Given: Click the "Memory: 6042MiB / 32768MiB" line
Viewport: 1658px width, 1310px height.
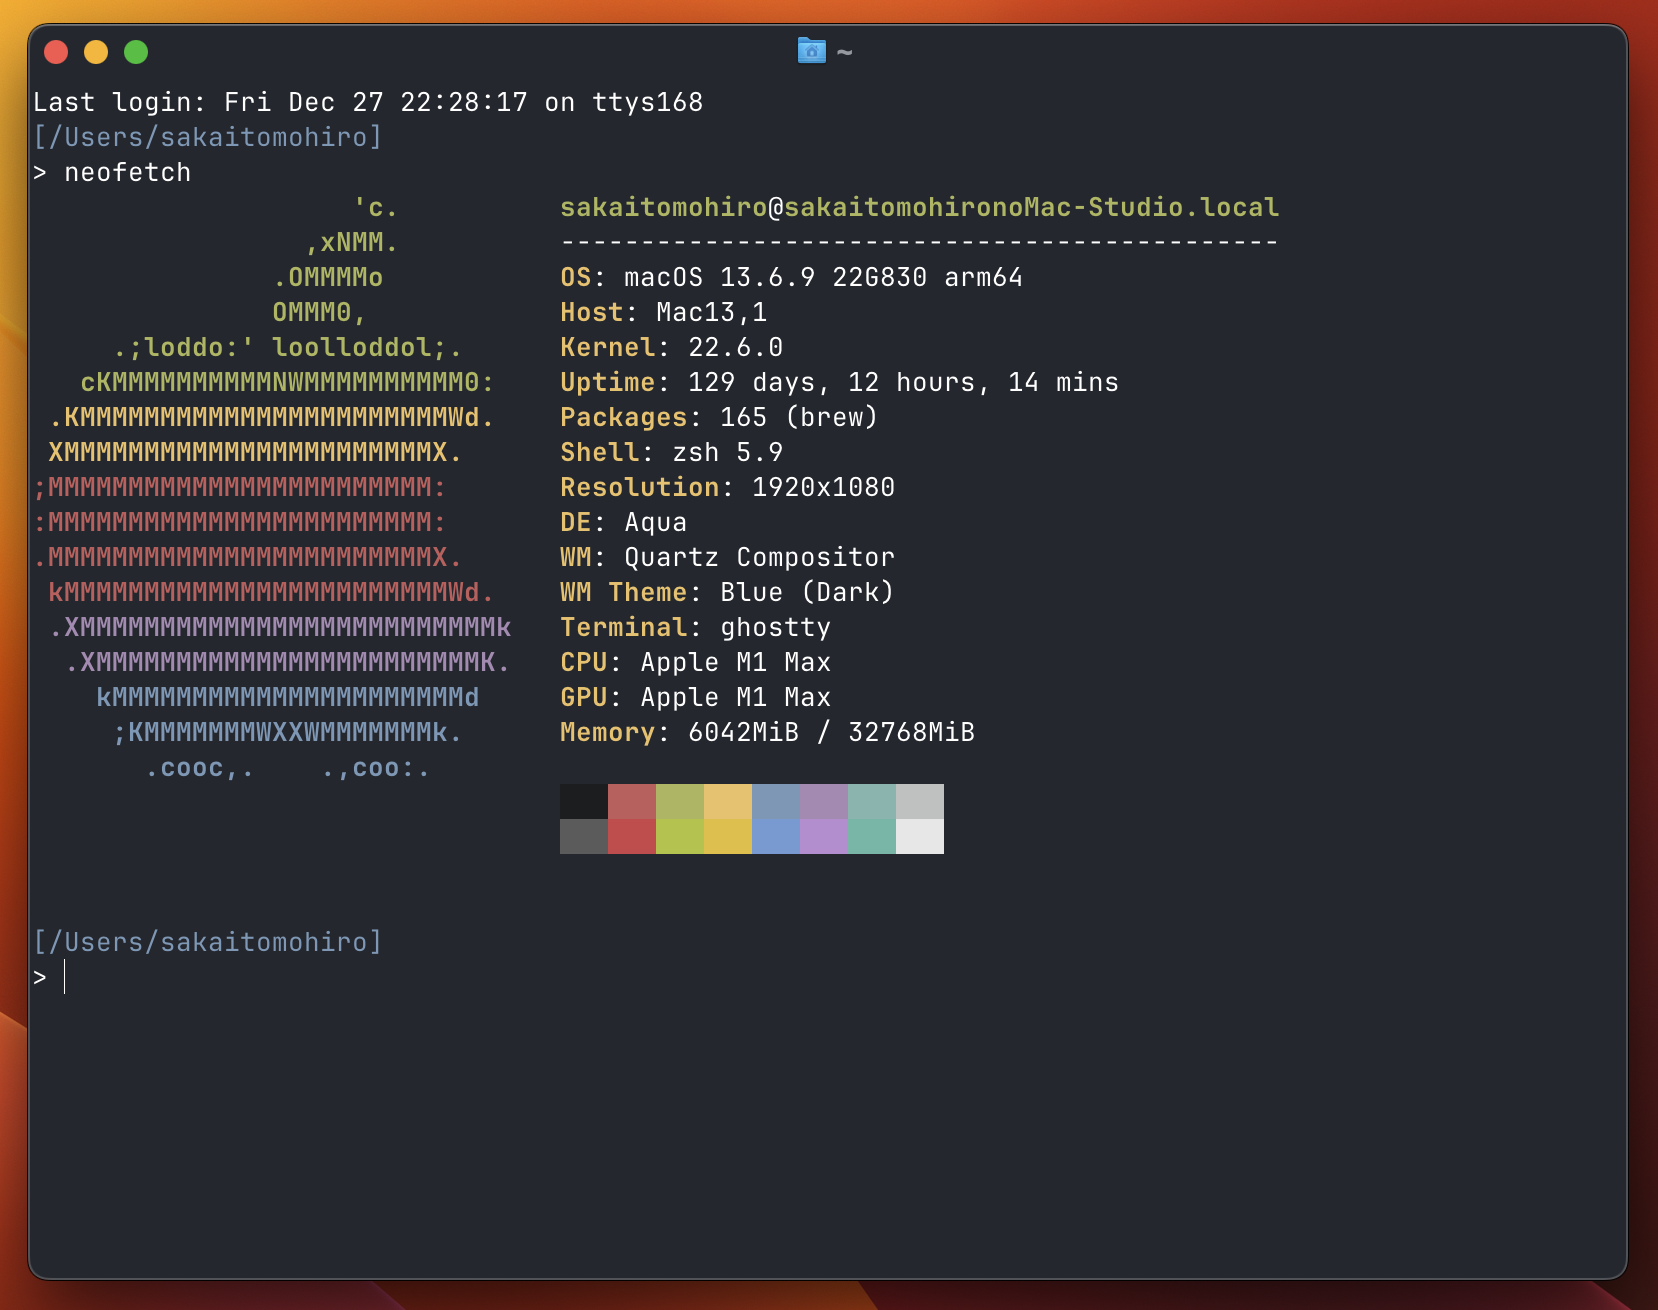Looking at the screenshot, I should point(768,732).
